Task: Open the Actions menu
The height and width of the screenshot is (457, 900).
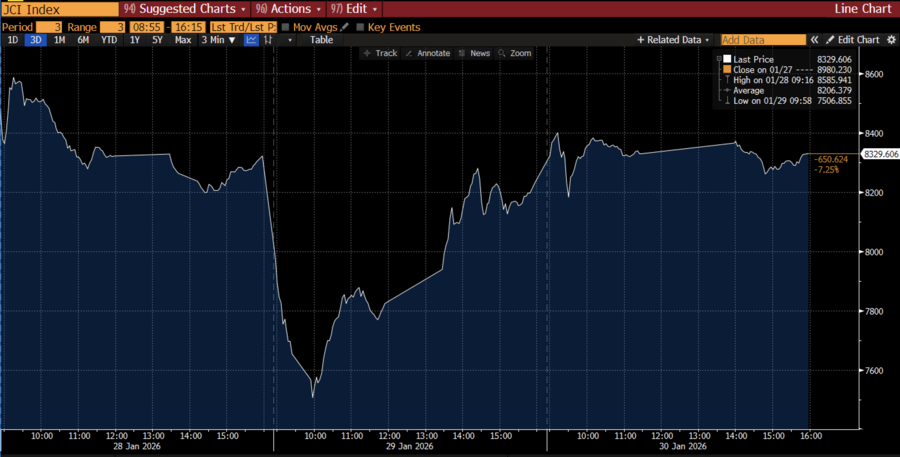Action: pyautogui.click(x=290, y=9)
